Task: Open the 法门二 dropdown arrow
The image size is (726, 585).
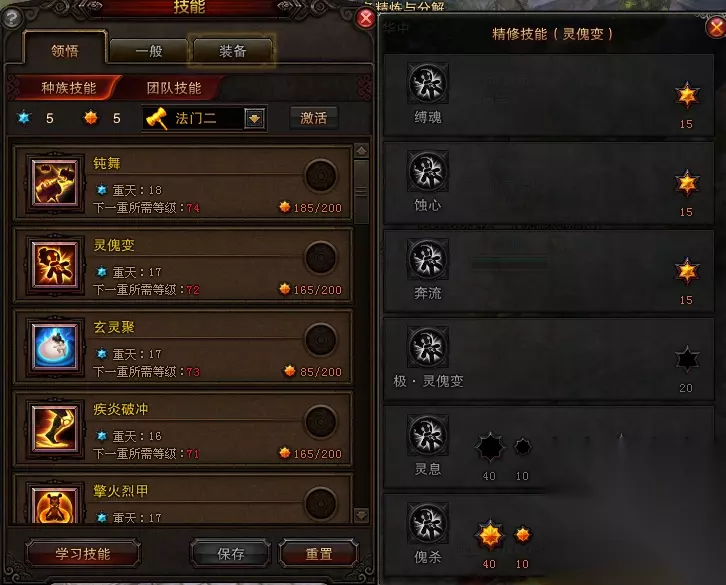Action: pyautogui.click(x=254, y=119)
